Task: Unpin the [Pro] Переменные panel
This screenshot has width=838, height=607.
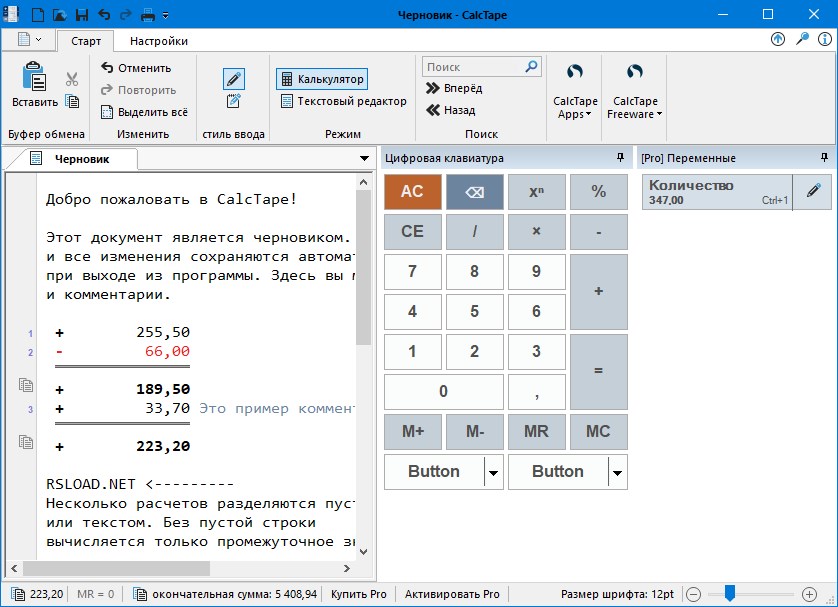Action: point(823,157)
